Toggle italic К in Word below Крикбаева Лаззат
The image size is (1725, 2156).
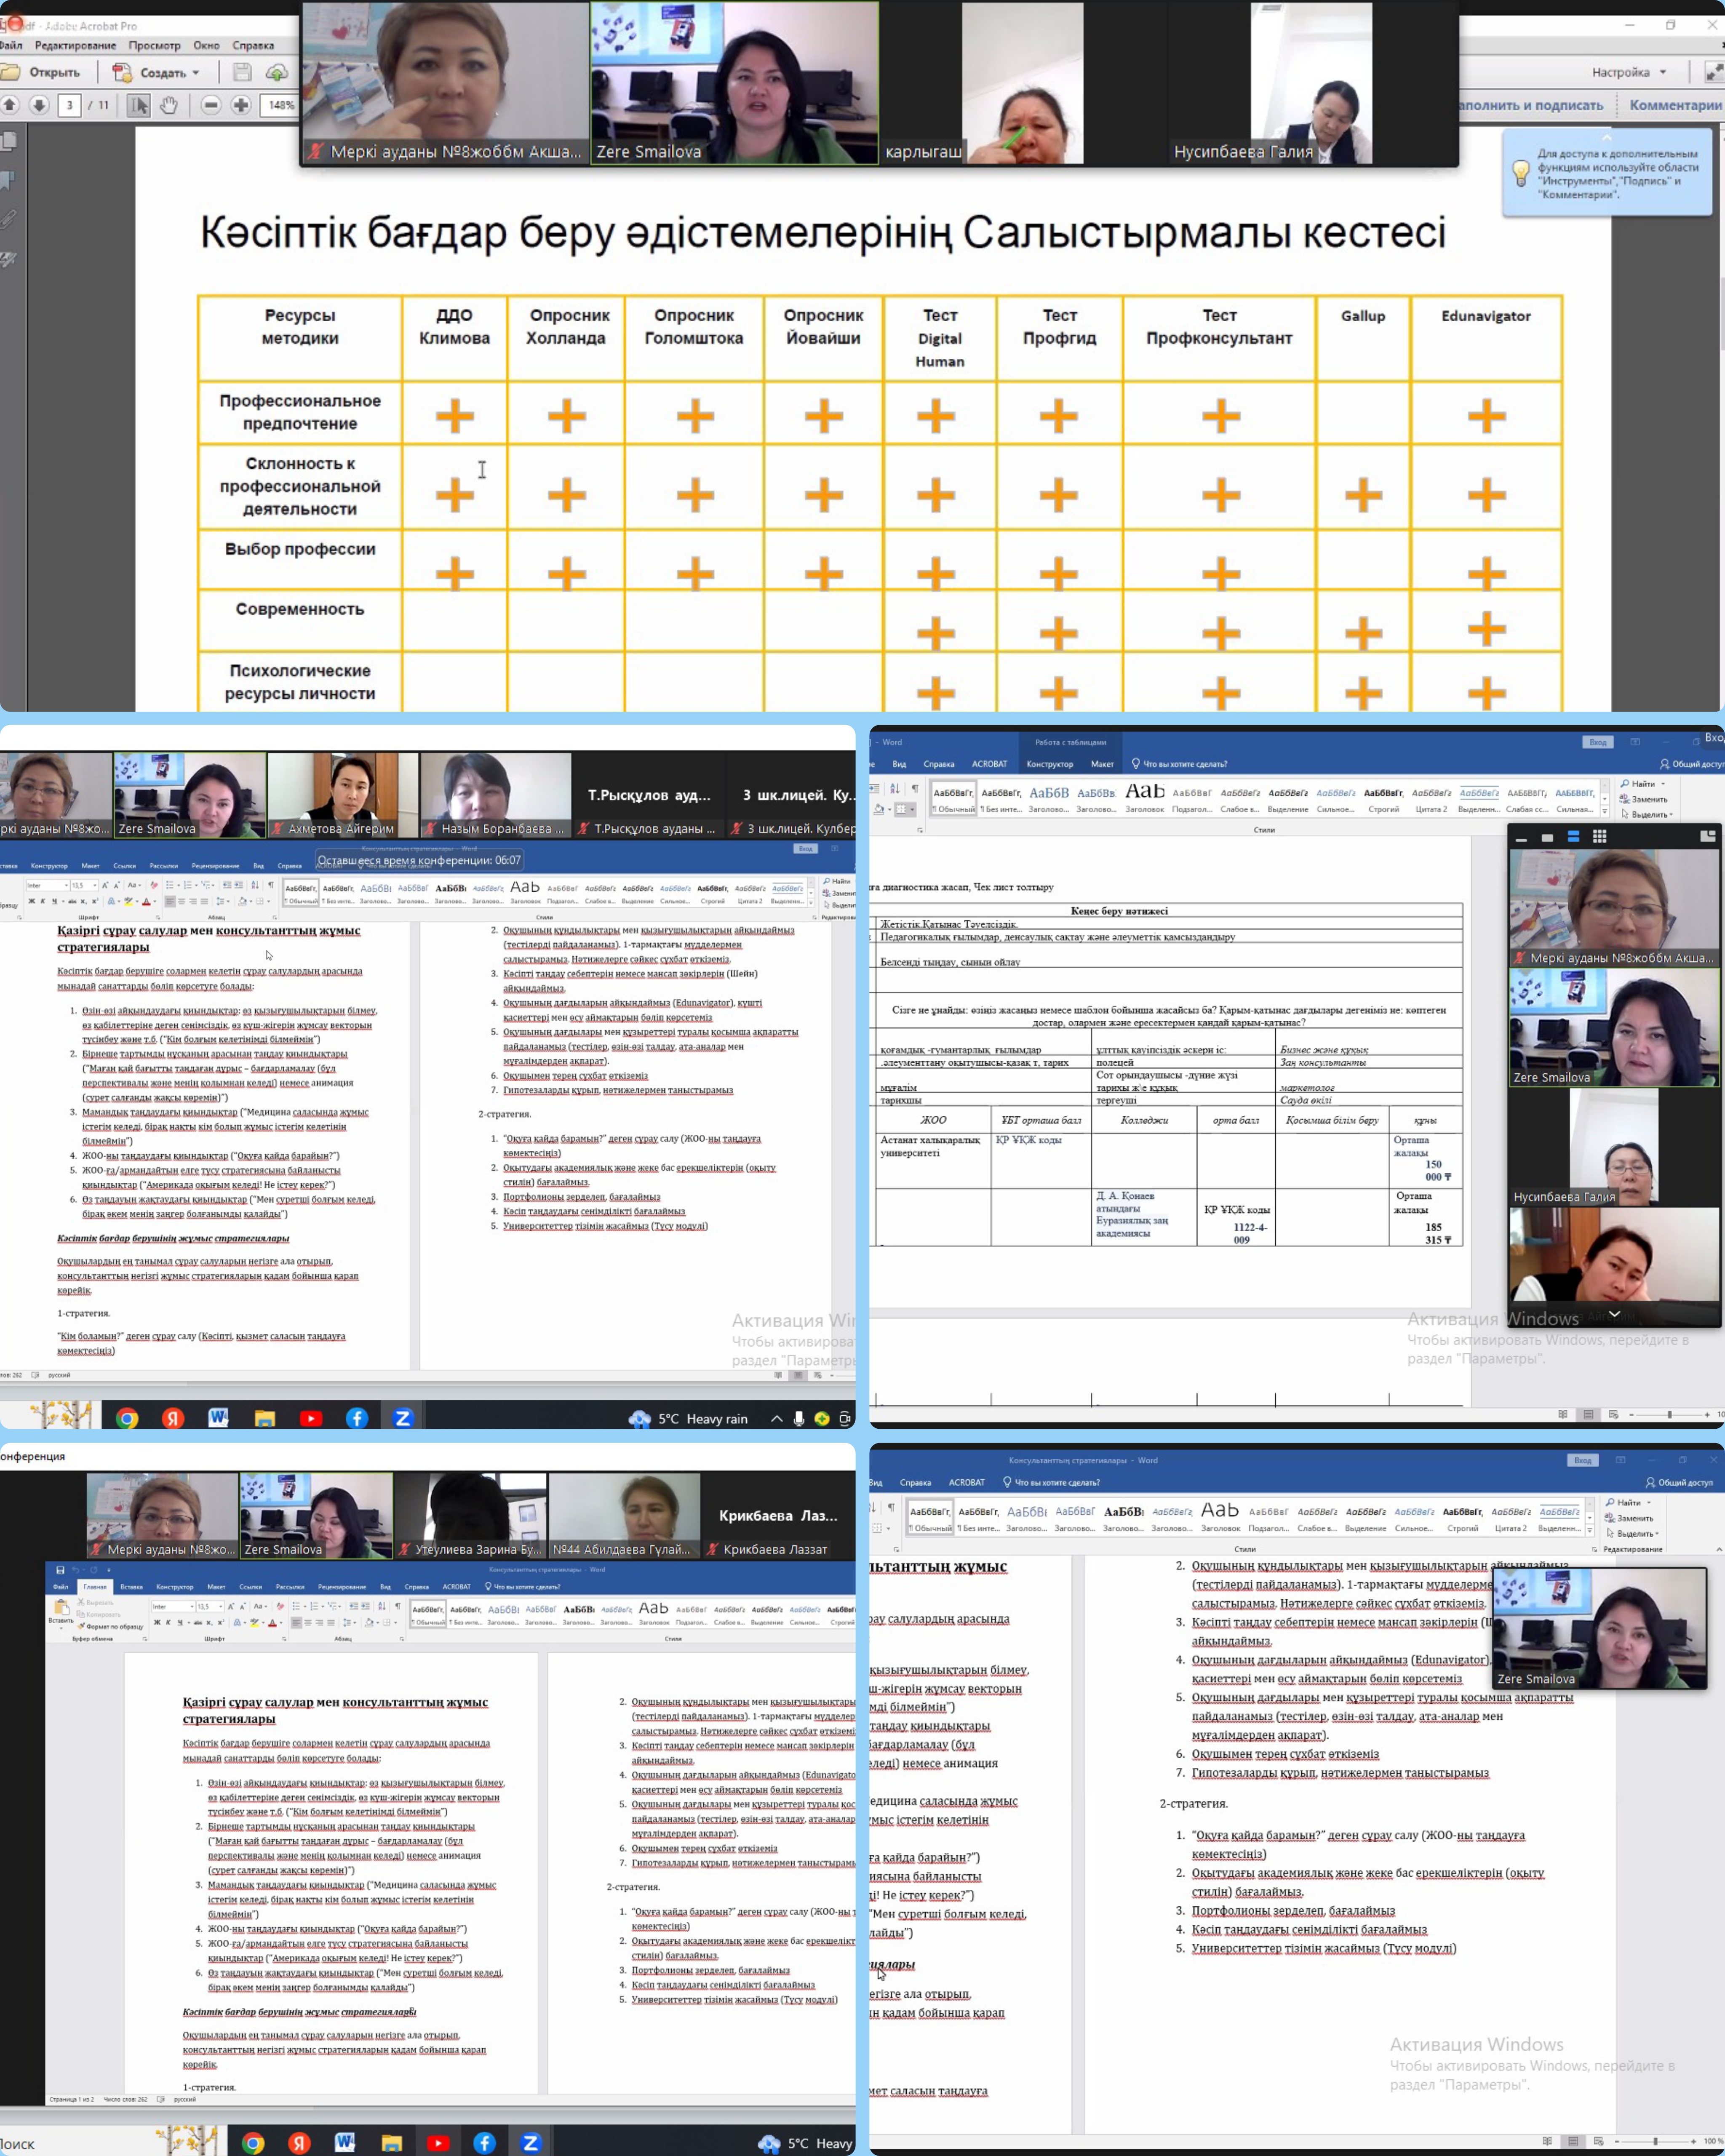click(168, 1623)
